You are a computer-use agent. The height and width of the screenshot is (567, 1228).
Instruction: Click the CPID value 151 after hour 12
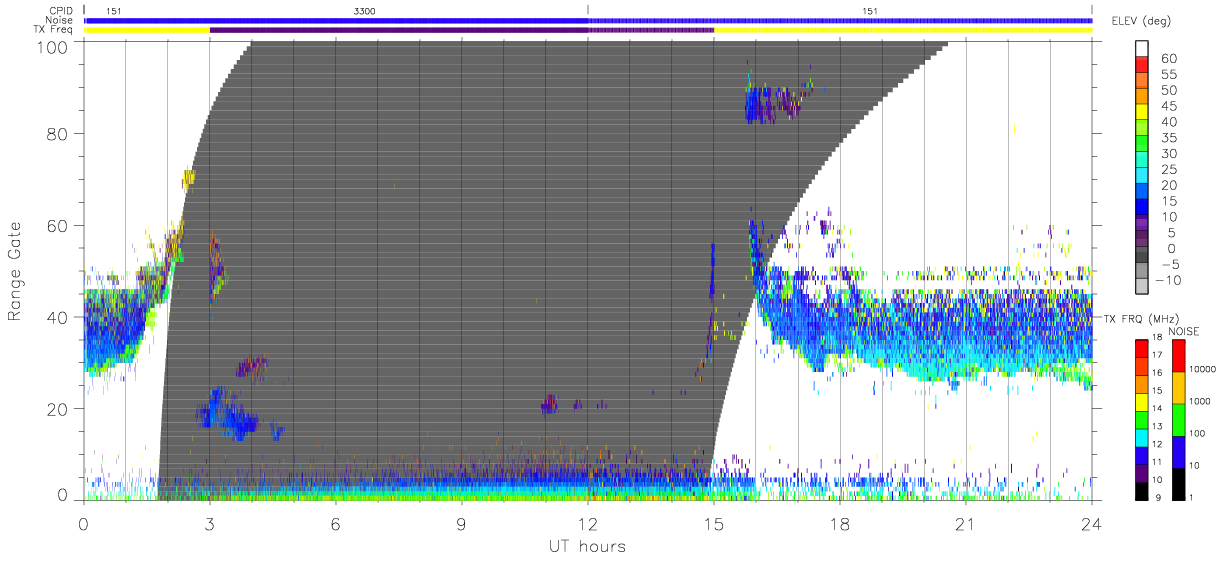pos(871,12)
